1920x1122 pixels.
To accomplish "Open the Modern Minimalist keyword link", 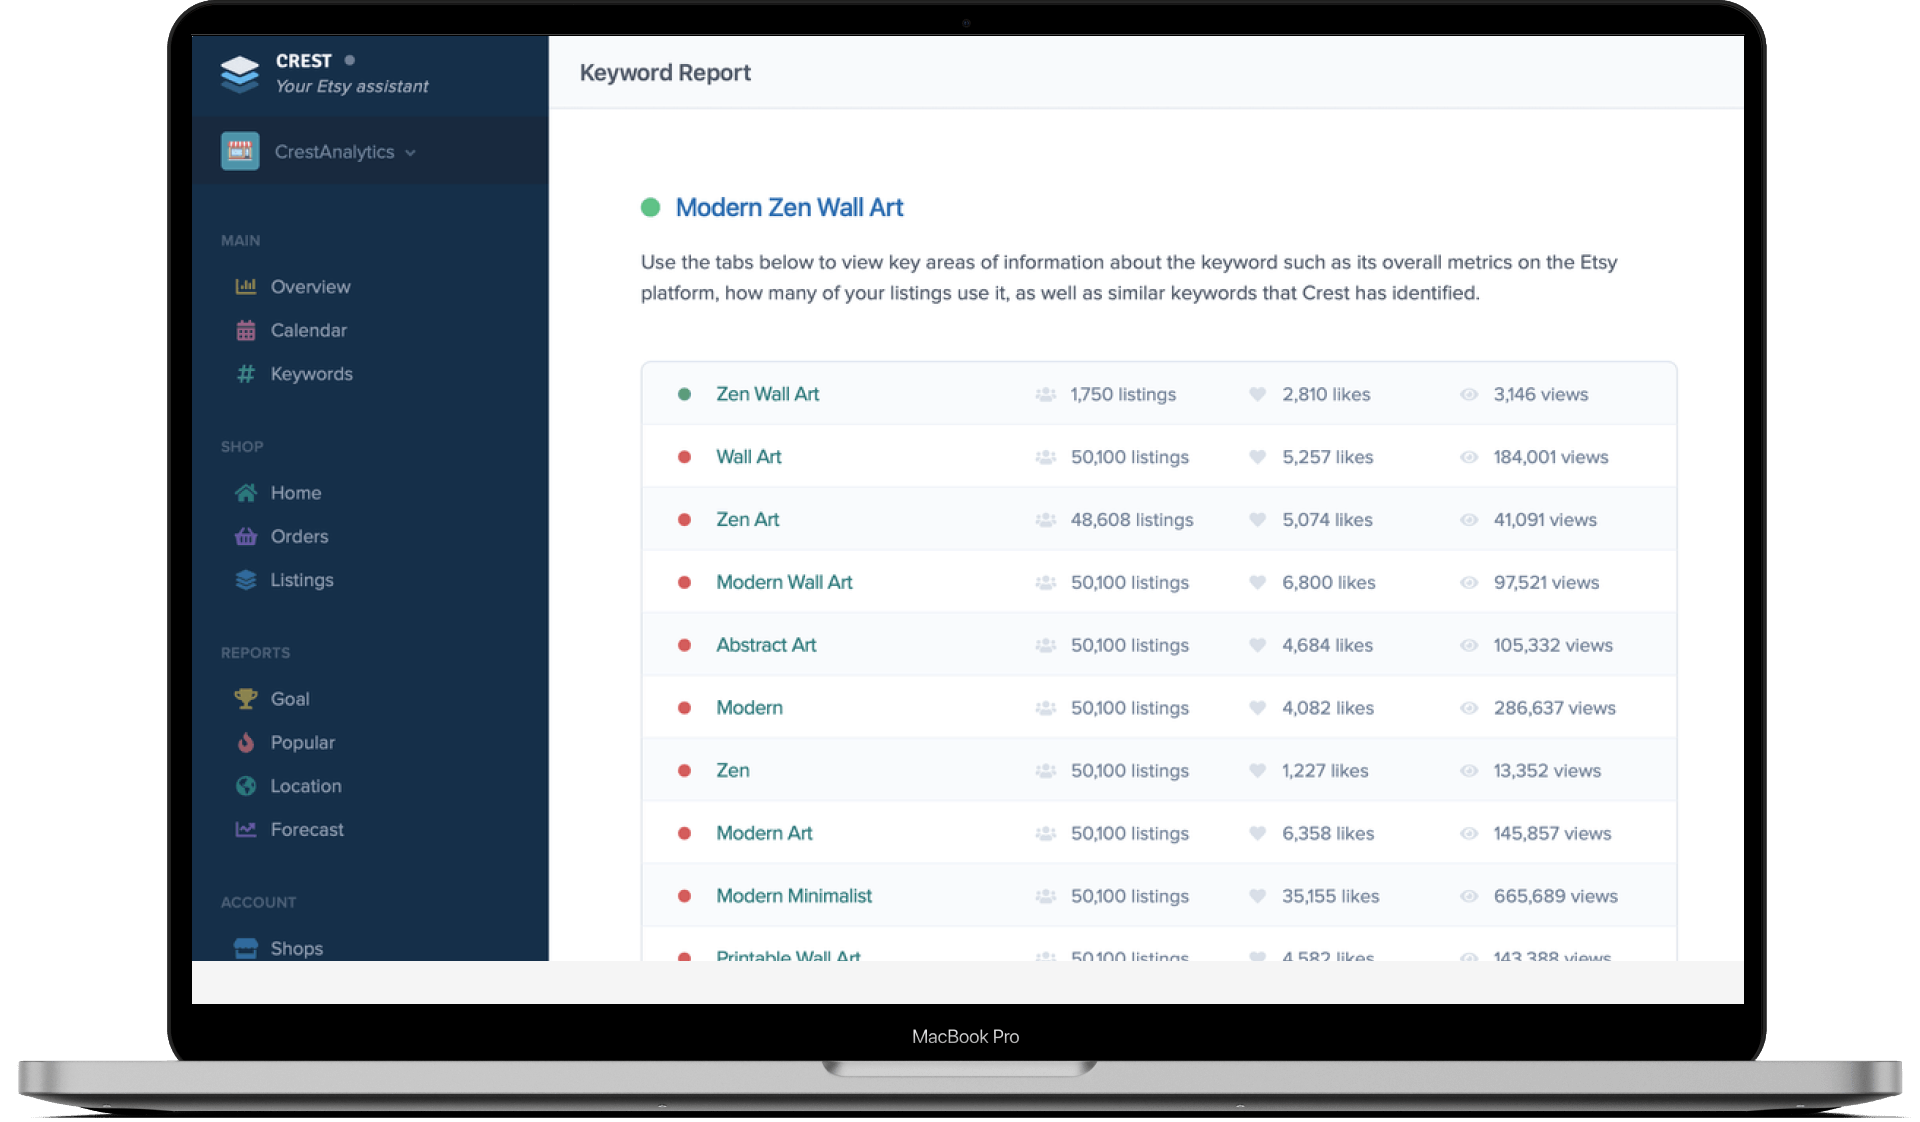I will (x=793, y=896).
